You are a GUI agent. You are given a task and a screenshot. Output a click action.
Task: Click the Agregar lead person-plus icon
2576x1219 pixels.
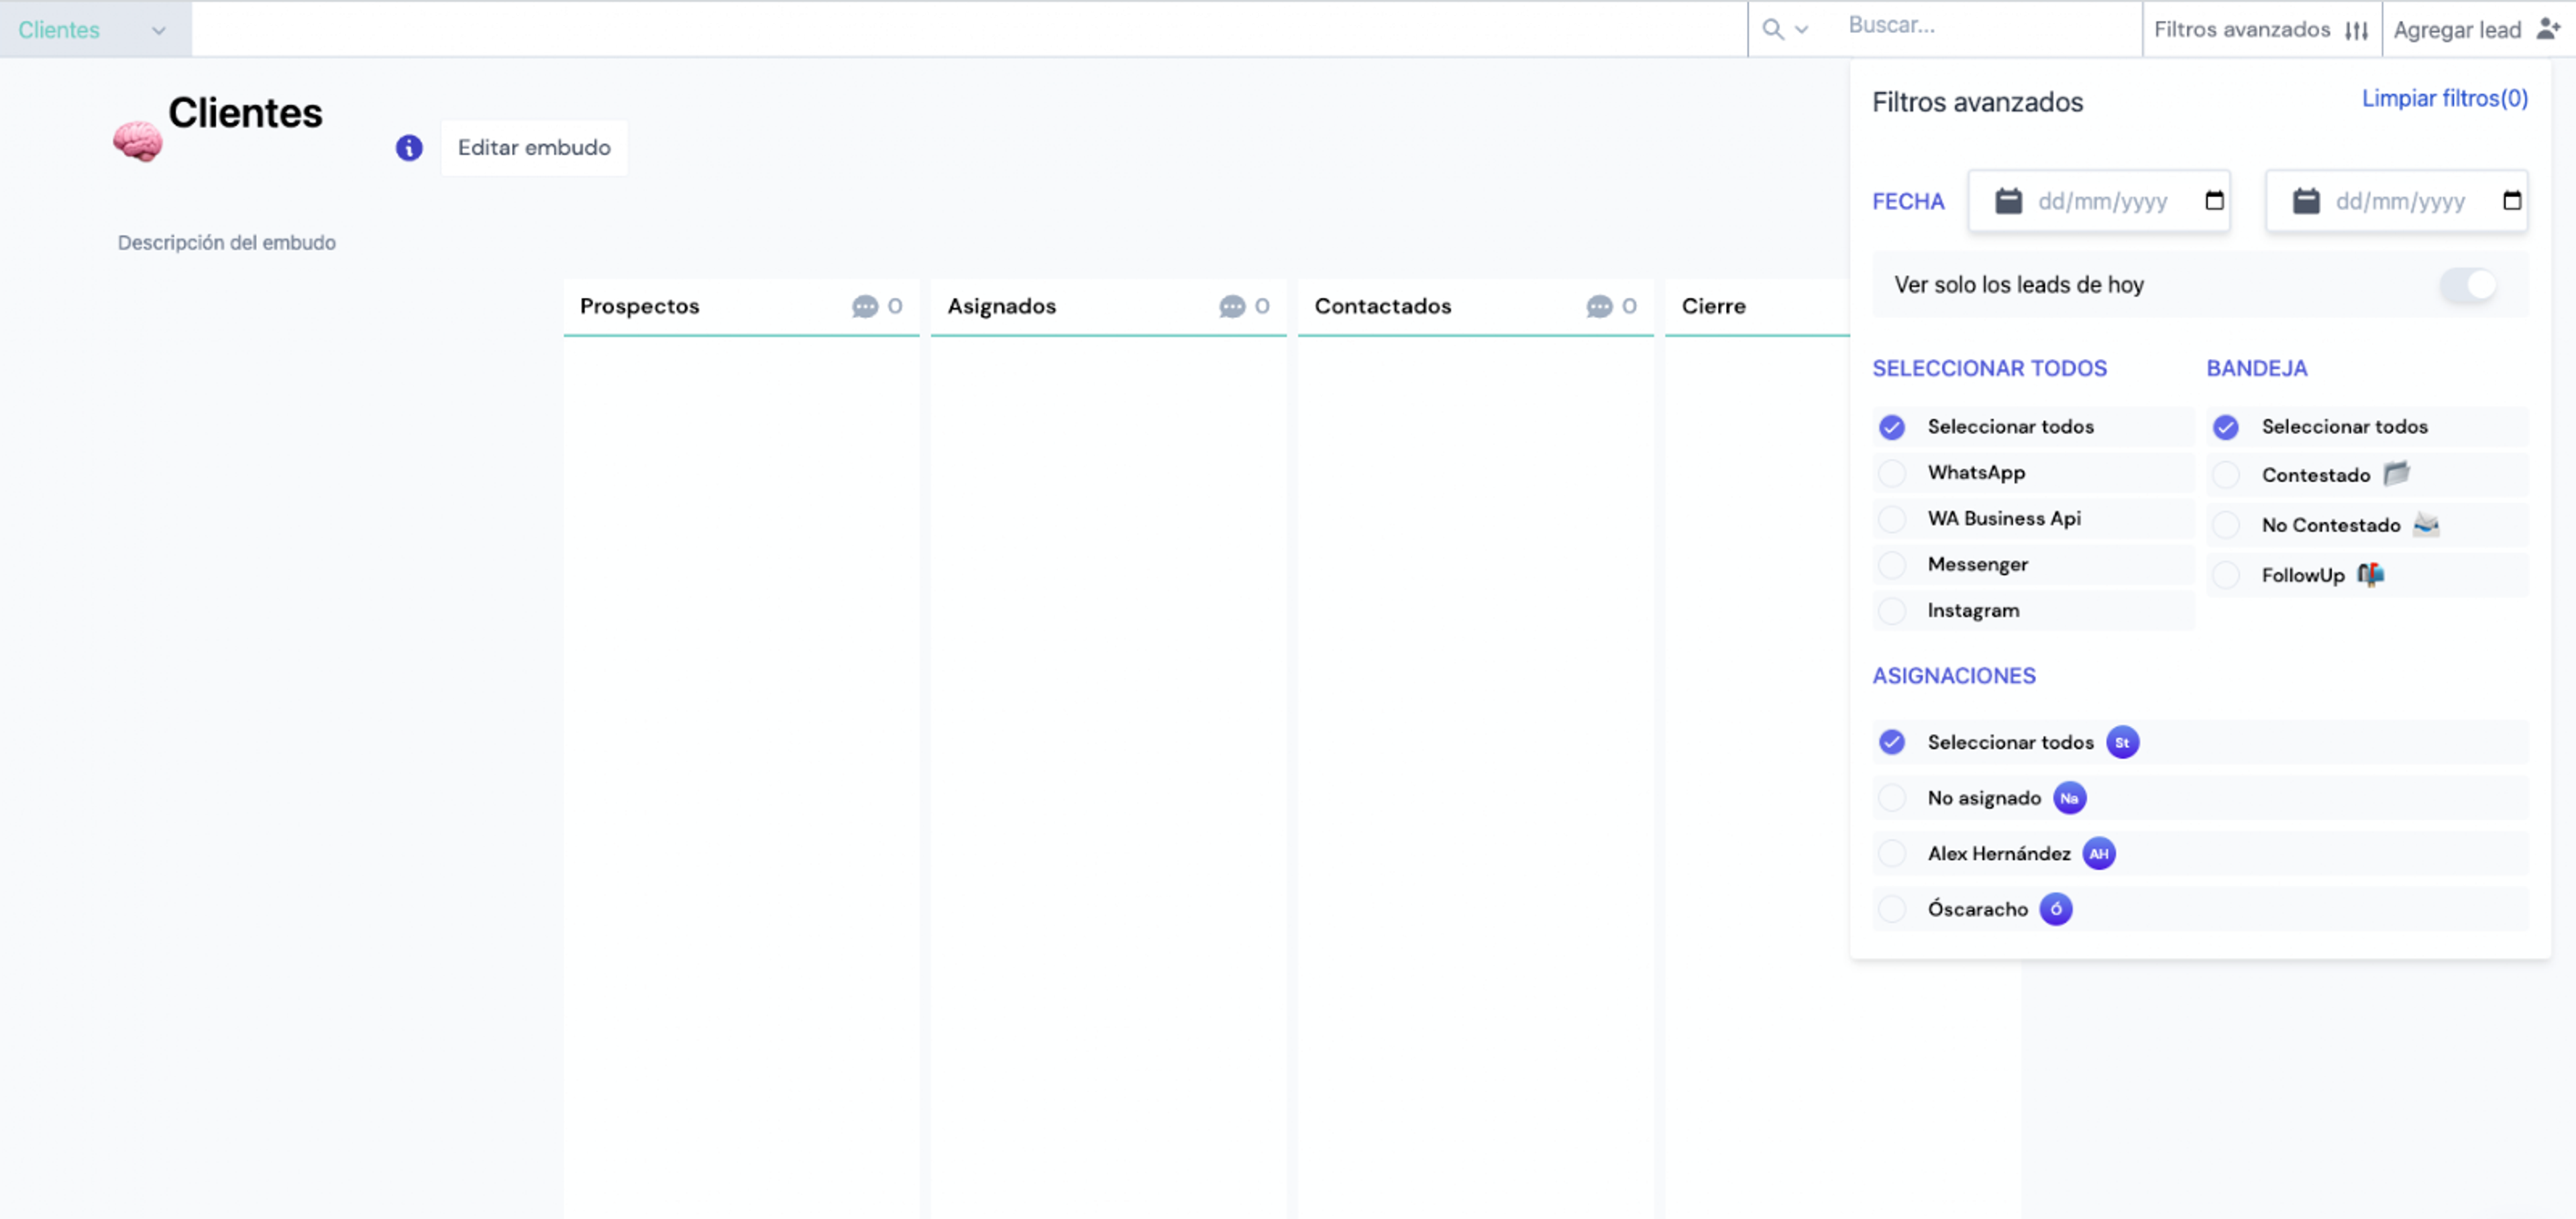pos(2547,29)
